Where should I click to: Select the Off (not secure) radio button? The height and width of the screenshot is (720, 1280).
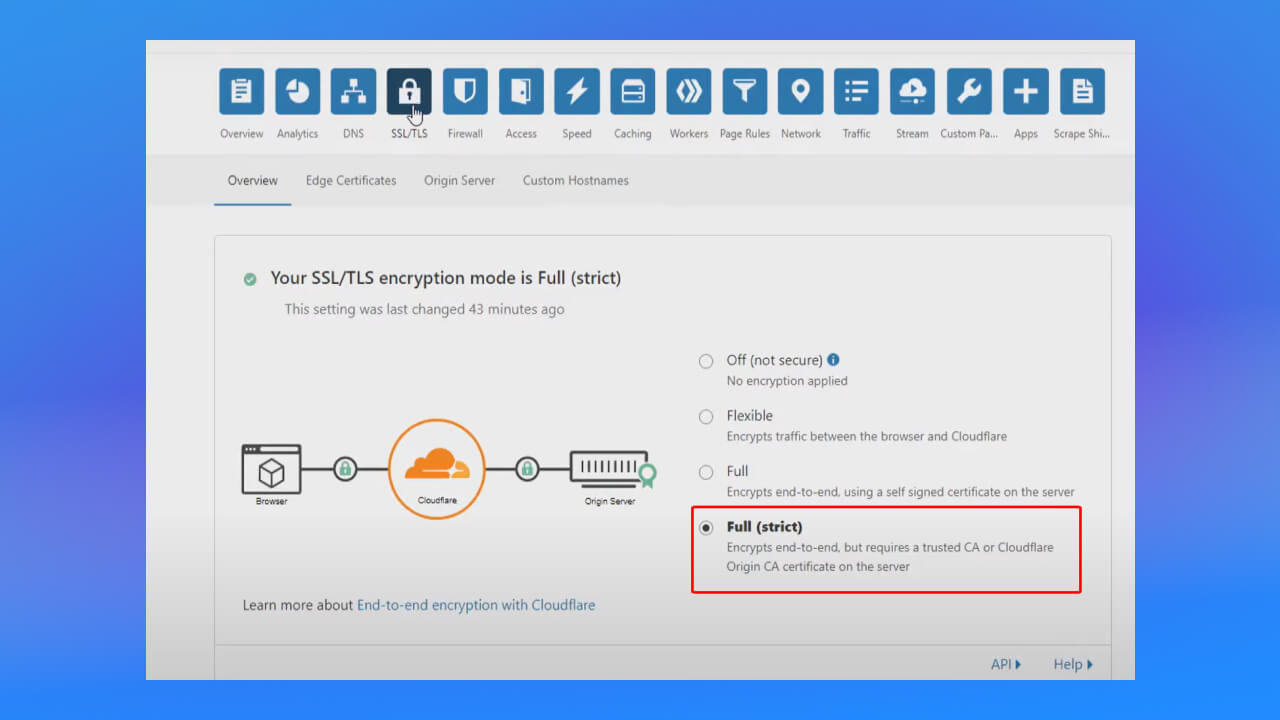(x=706, y=361)
